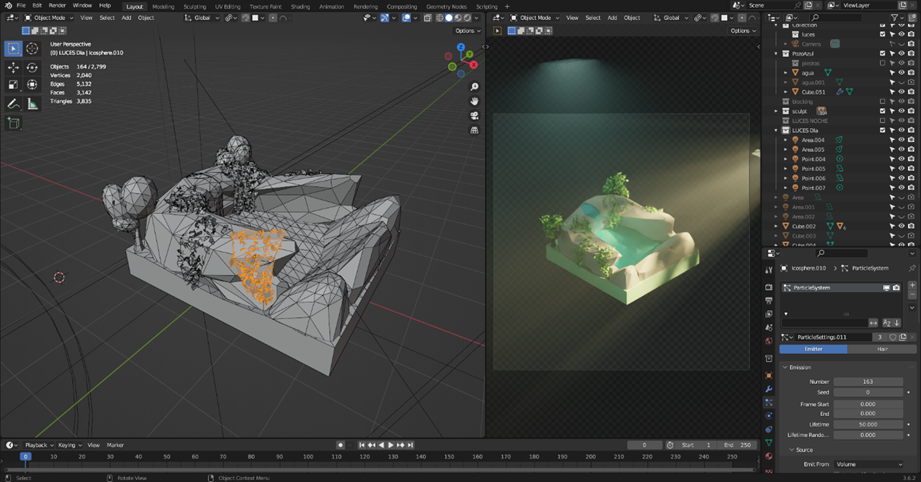
Task: Click the Lifetime value field
Action: 868,424
